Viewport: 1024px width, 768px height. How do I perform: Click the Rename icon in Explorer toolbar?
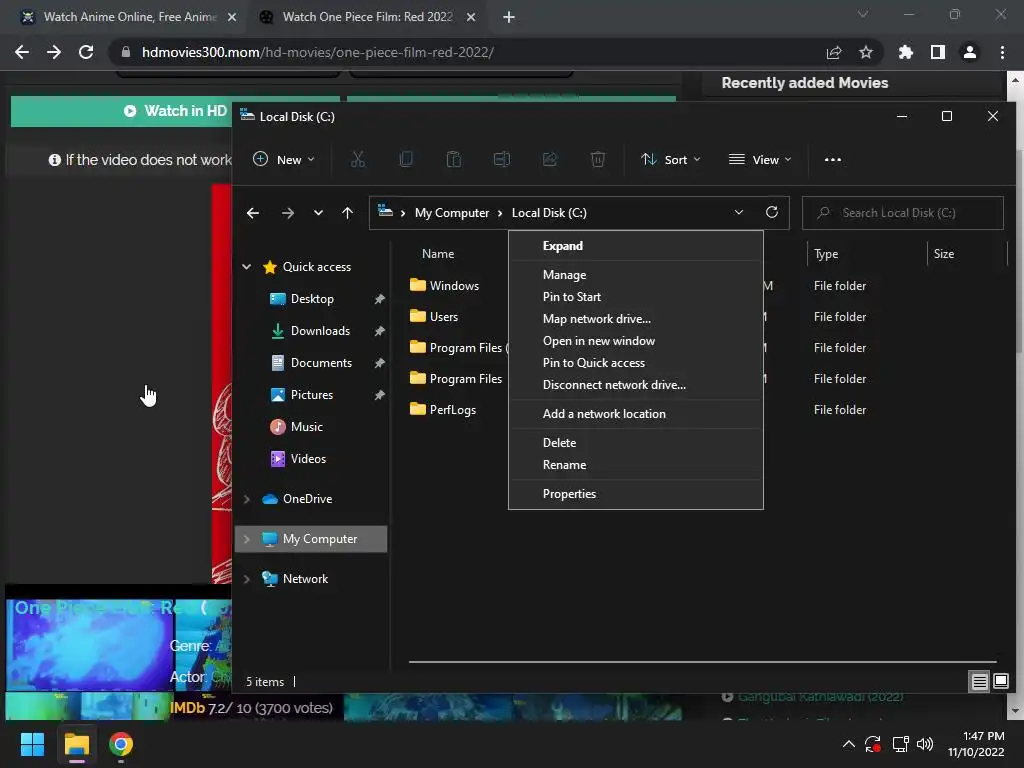pos(502,159)
